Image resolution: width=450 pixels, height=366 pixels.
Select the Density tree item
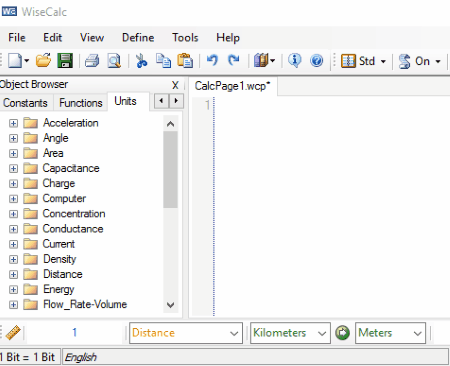[60, 259]
